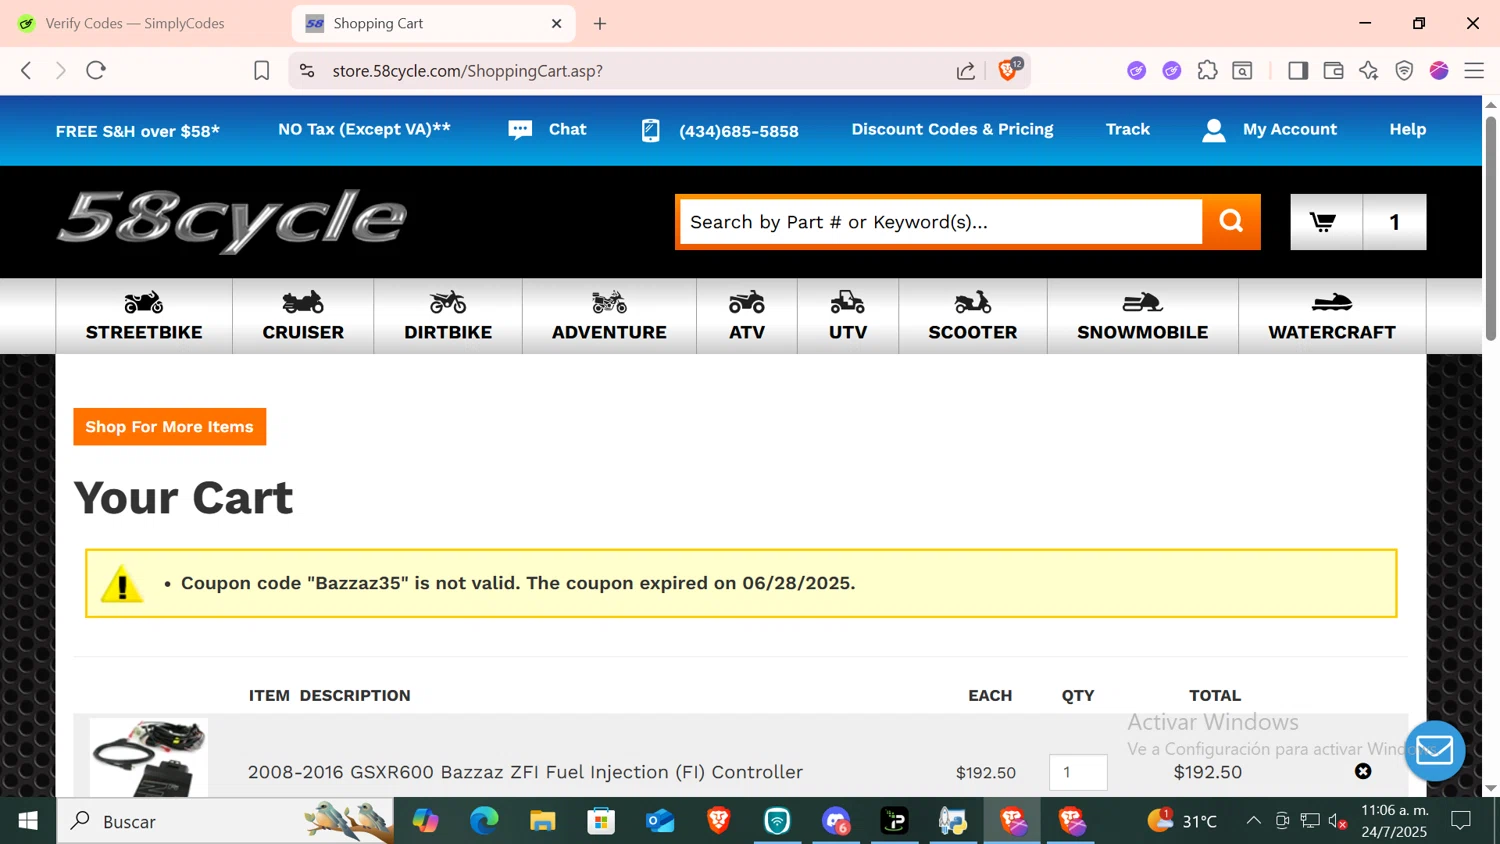The height and width of the screenshot is (844, 1500).
Task: Open the Scooter category
Action: (x=973, y=316)
